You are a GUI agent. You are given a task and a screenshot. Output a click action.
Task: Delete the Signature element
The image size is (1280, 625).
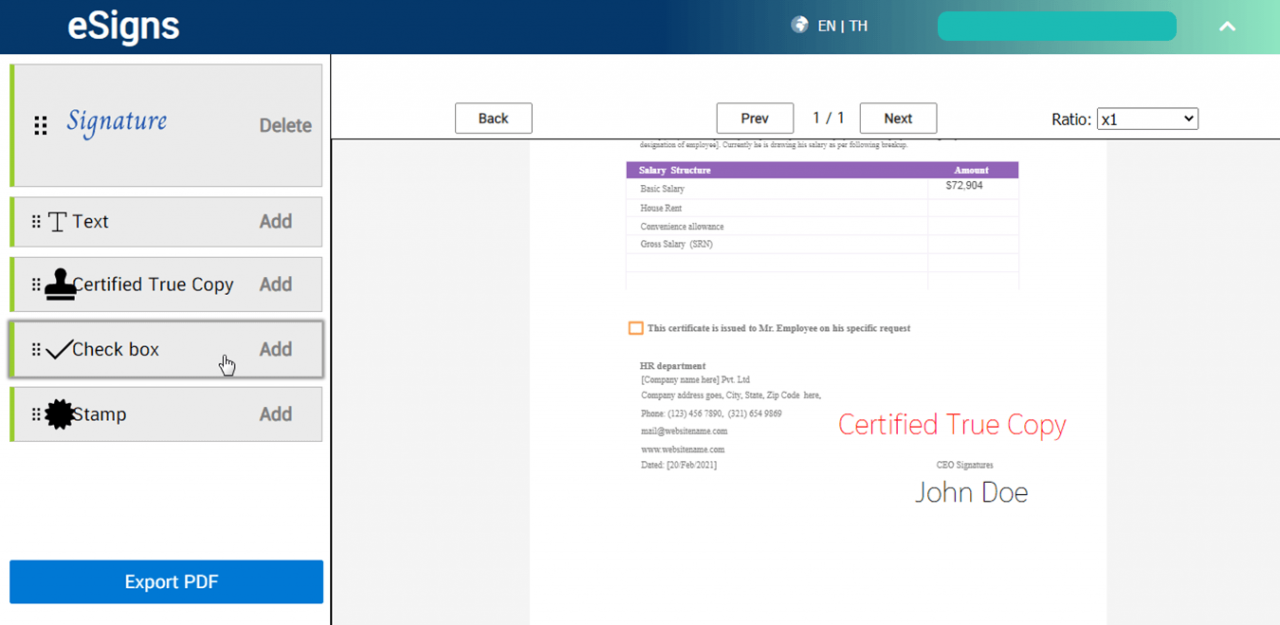click(285, 125)
